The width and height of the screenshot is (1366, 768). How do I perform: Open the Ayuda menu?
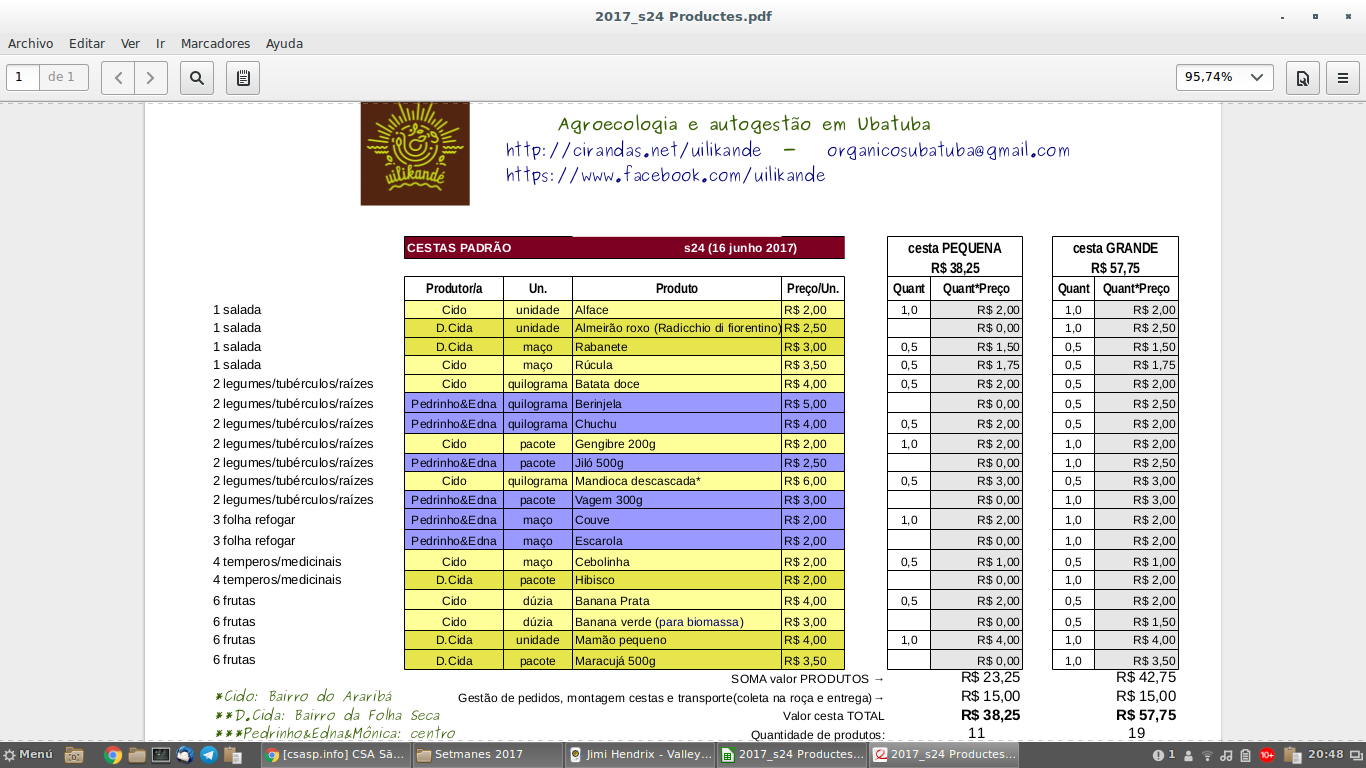coord(284,44)
